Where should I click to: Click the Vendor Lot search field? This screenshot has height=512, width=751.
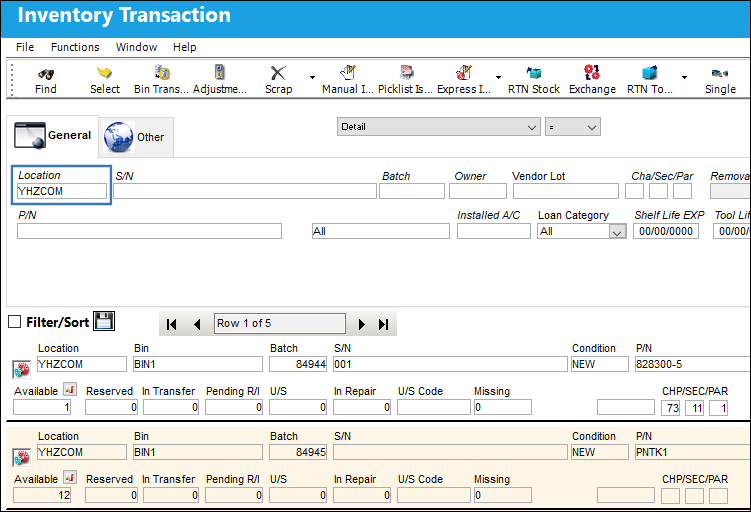tap(566, 191)
